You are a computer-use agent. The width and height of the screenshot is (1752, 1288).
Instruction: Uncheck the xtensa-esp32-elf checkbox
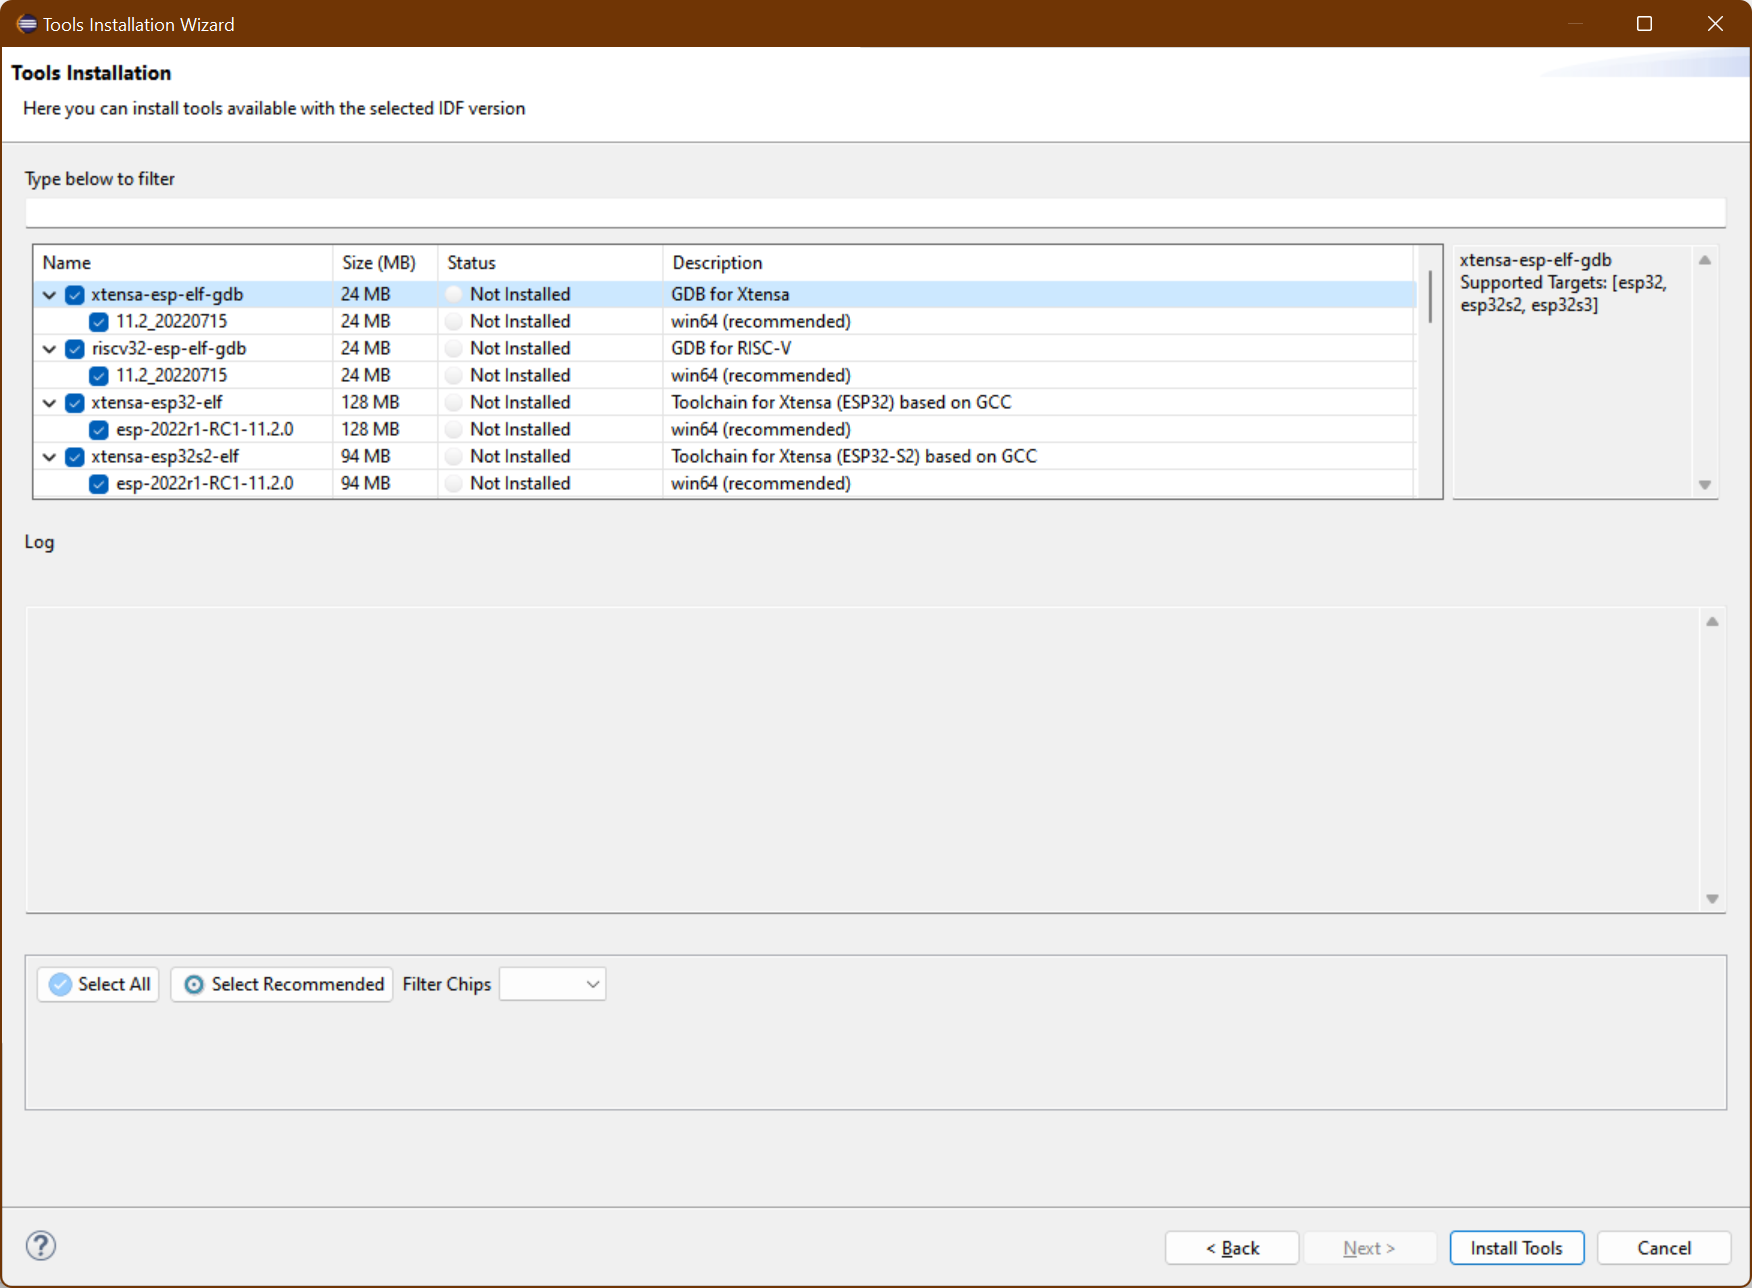75,403
